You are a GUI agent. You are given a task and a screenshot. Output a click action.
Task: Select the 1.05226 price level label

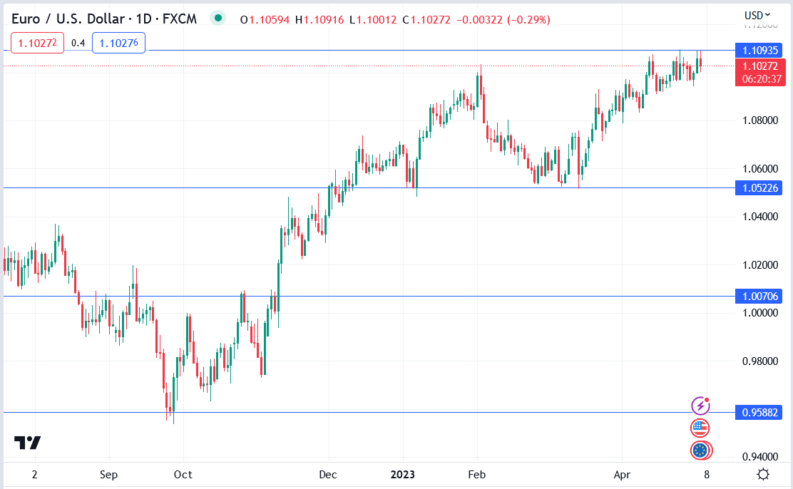(757, 188)
